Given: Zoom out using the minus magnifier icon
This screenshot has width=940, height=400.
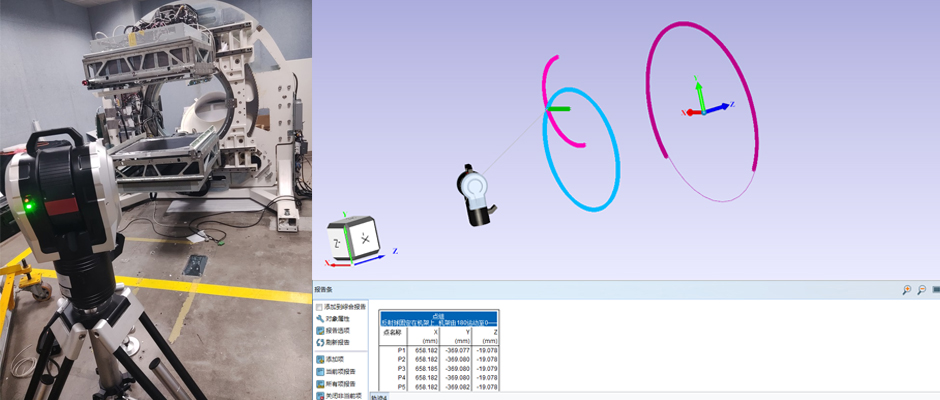Looking at the screenshot, I should (x=921, y=289).
